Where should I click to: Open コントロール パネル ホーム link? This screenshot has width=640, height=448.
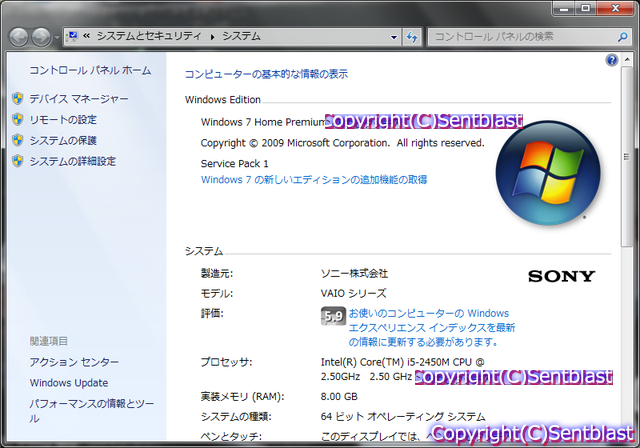click(90, 70)
